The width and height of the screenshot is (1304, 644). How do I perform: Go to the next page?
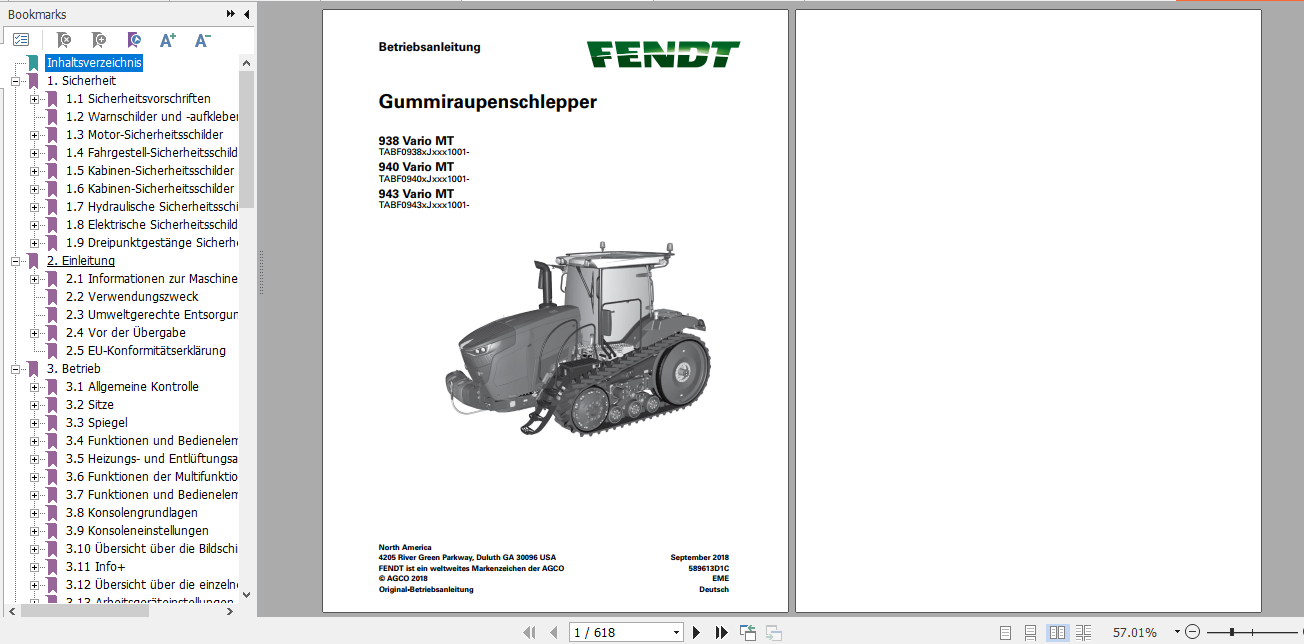tap(696, 632)
